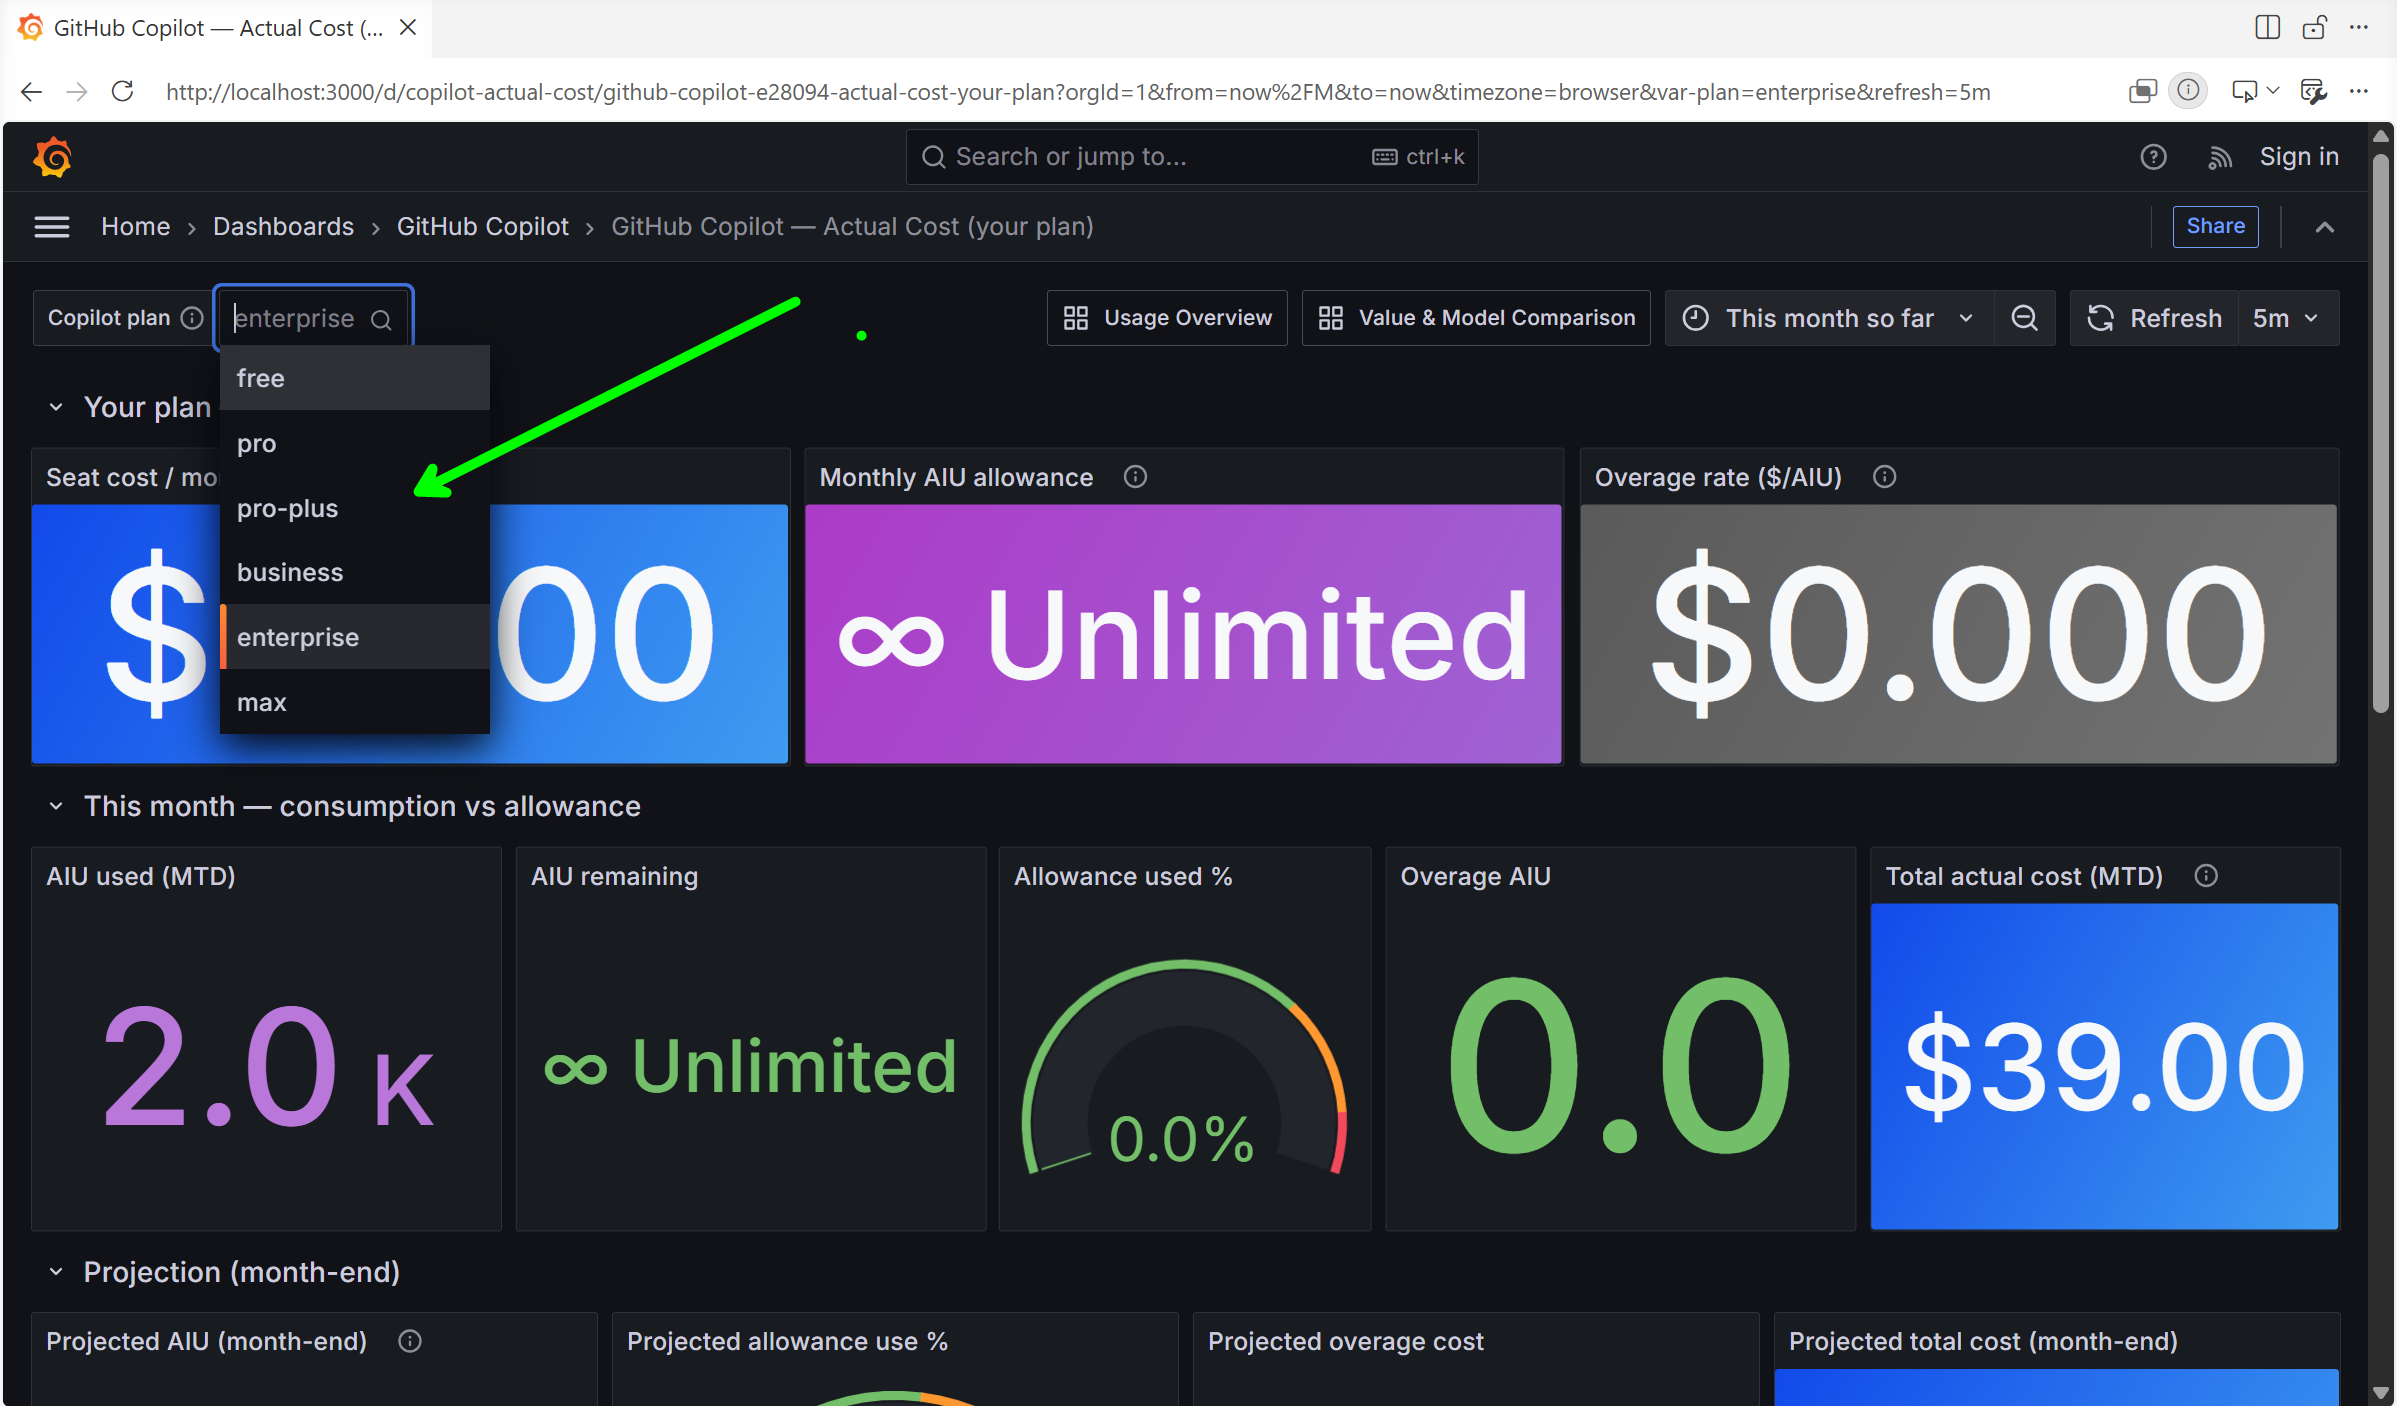Viewport: 2397px width, 1406px height.
Task: Select the pro plan option
Action: click(355, 443)
